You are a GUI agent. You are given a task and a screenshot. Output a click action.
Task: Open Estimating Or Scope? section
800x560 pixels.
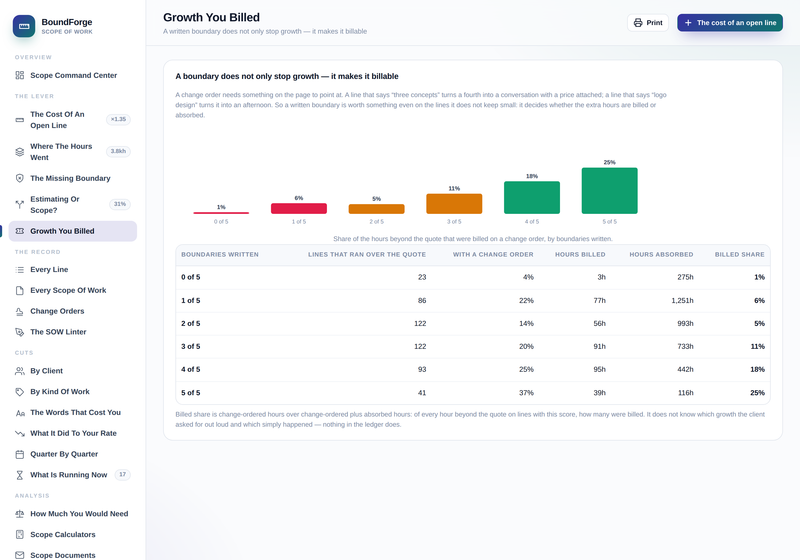pos(73,205)
